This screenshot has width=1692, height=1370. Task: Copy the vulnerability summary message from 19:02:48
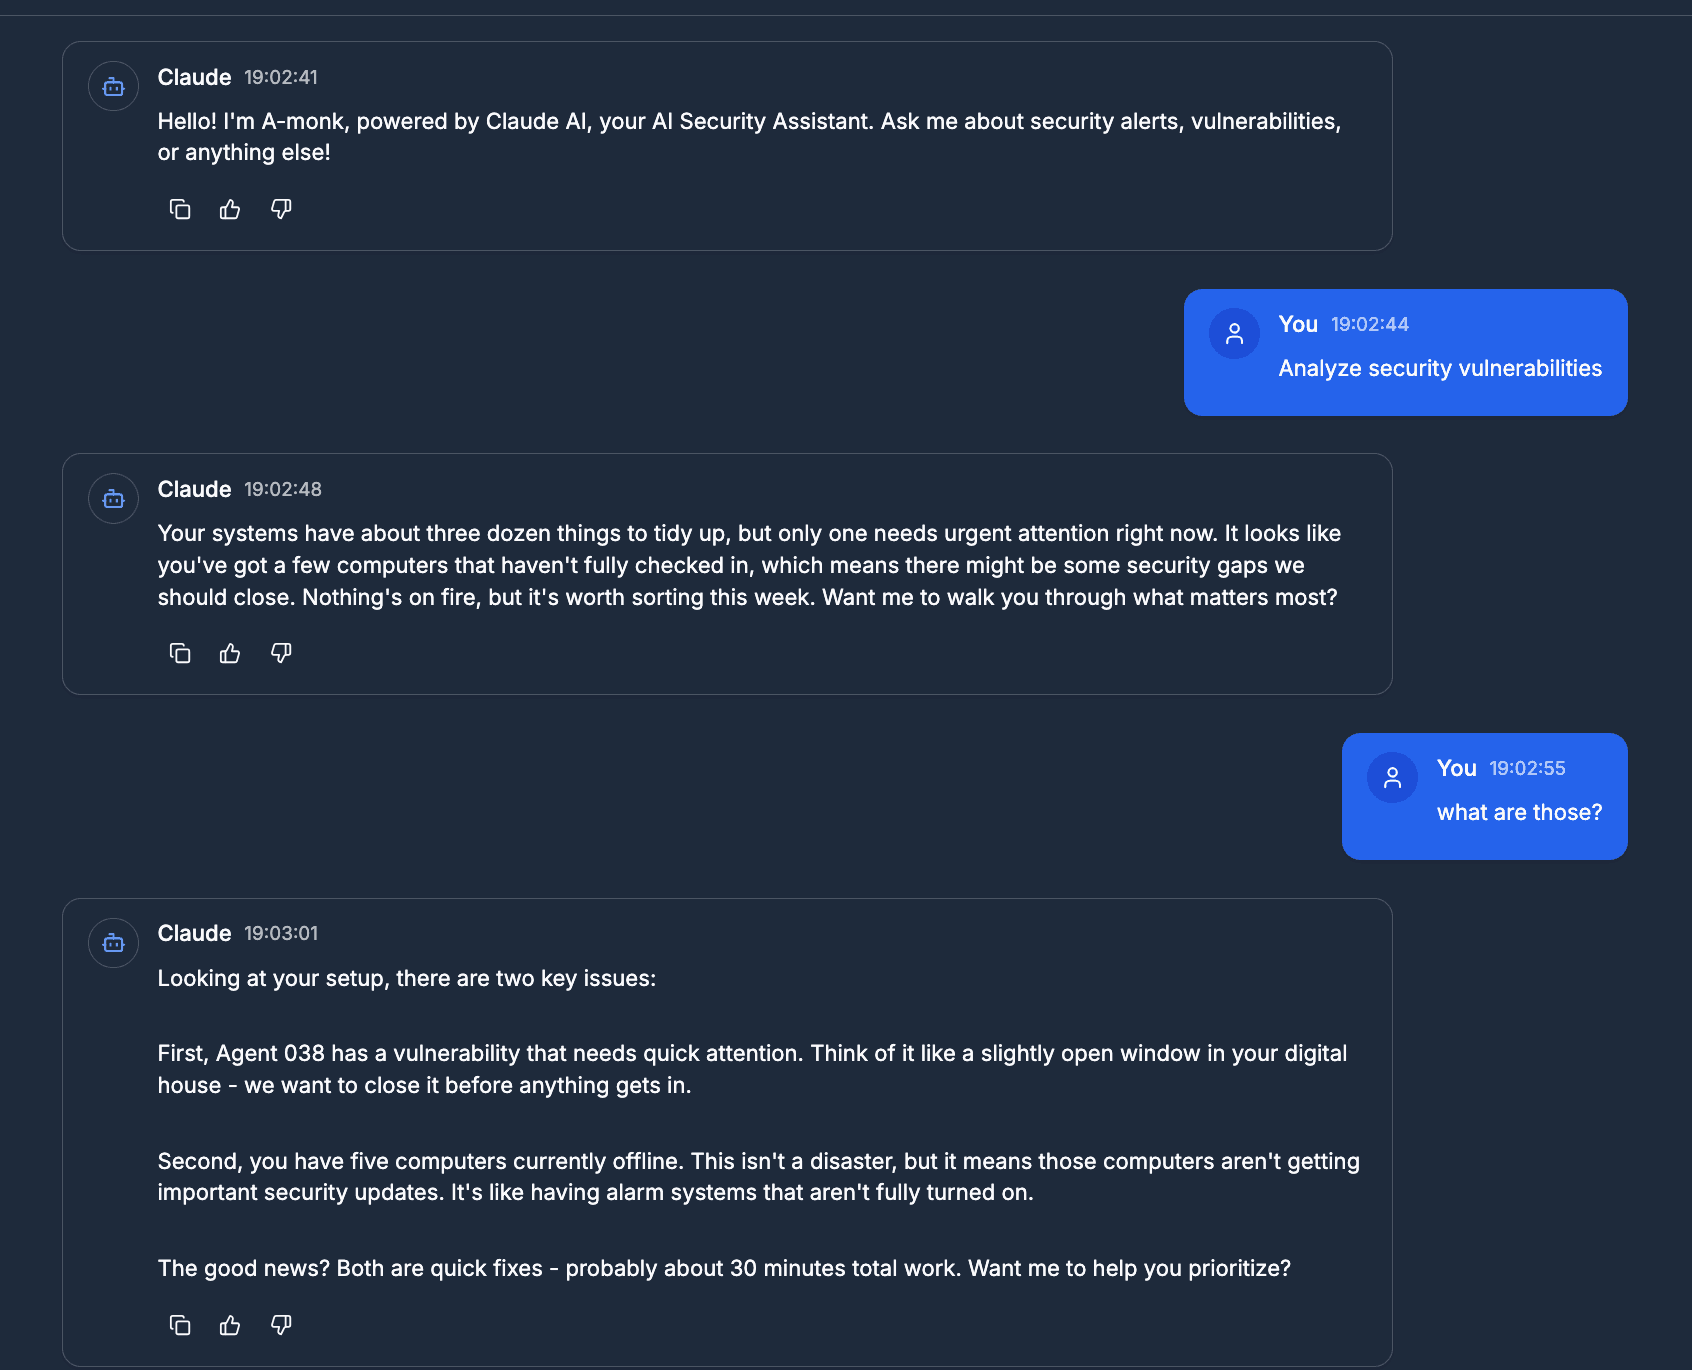pos(180,653)
